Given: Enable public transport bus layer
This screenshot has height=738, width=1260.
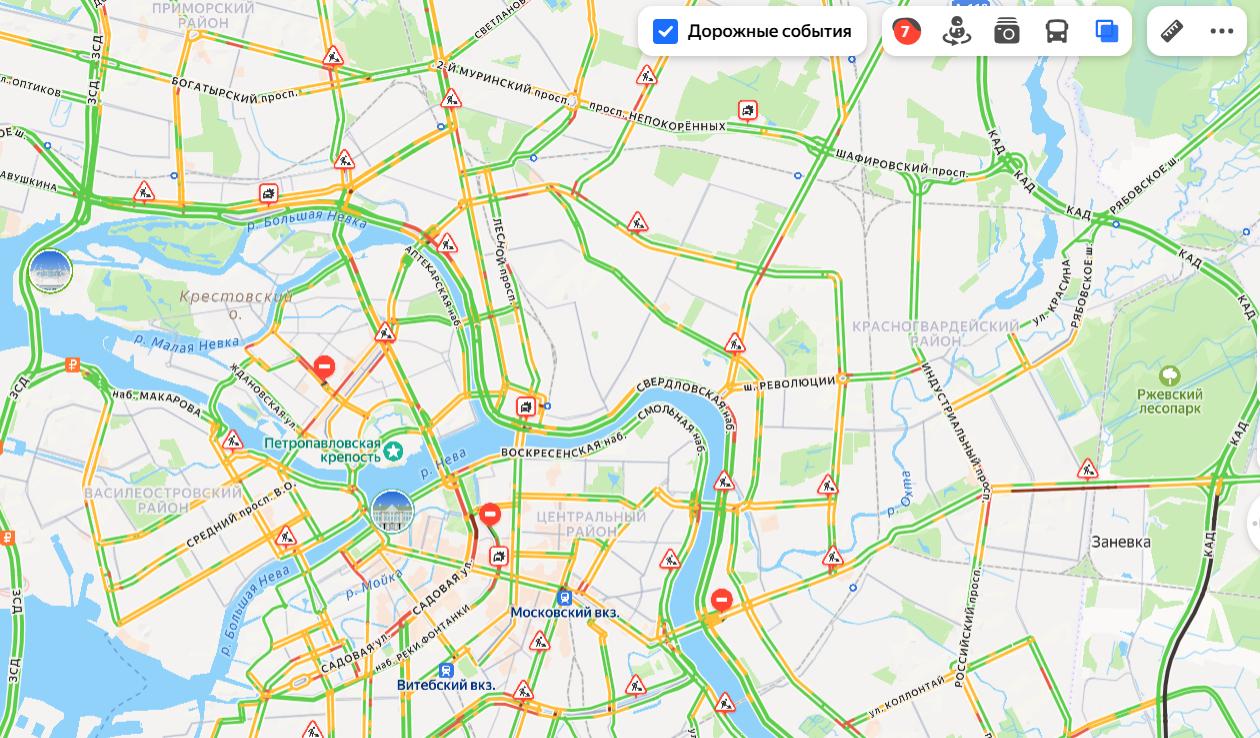Looking at the screenshot, I should tap(1057, 32).
